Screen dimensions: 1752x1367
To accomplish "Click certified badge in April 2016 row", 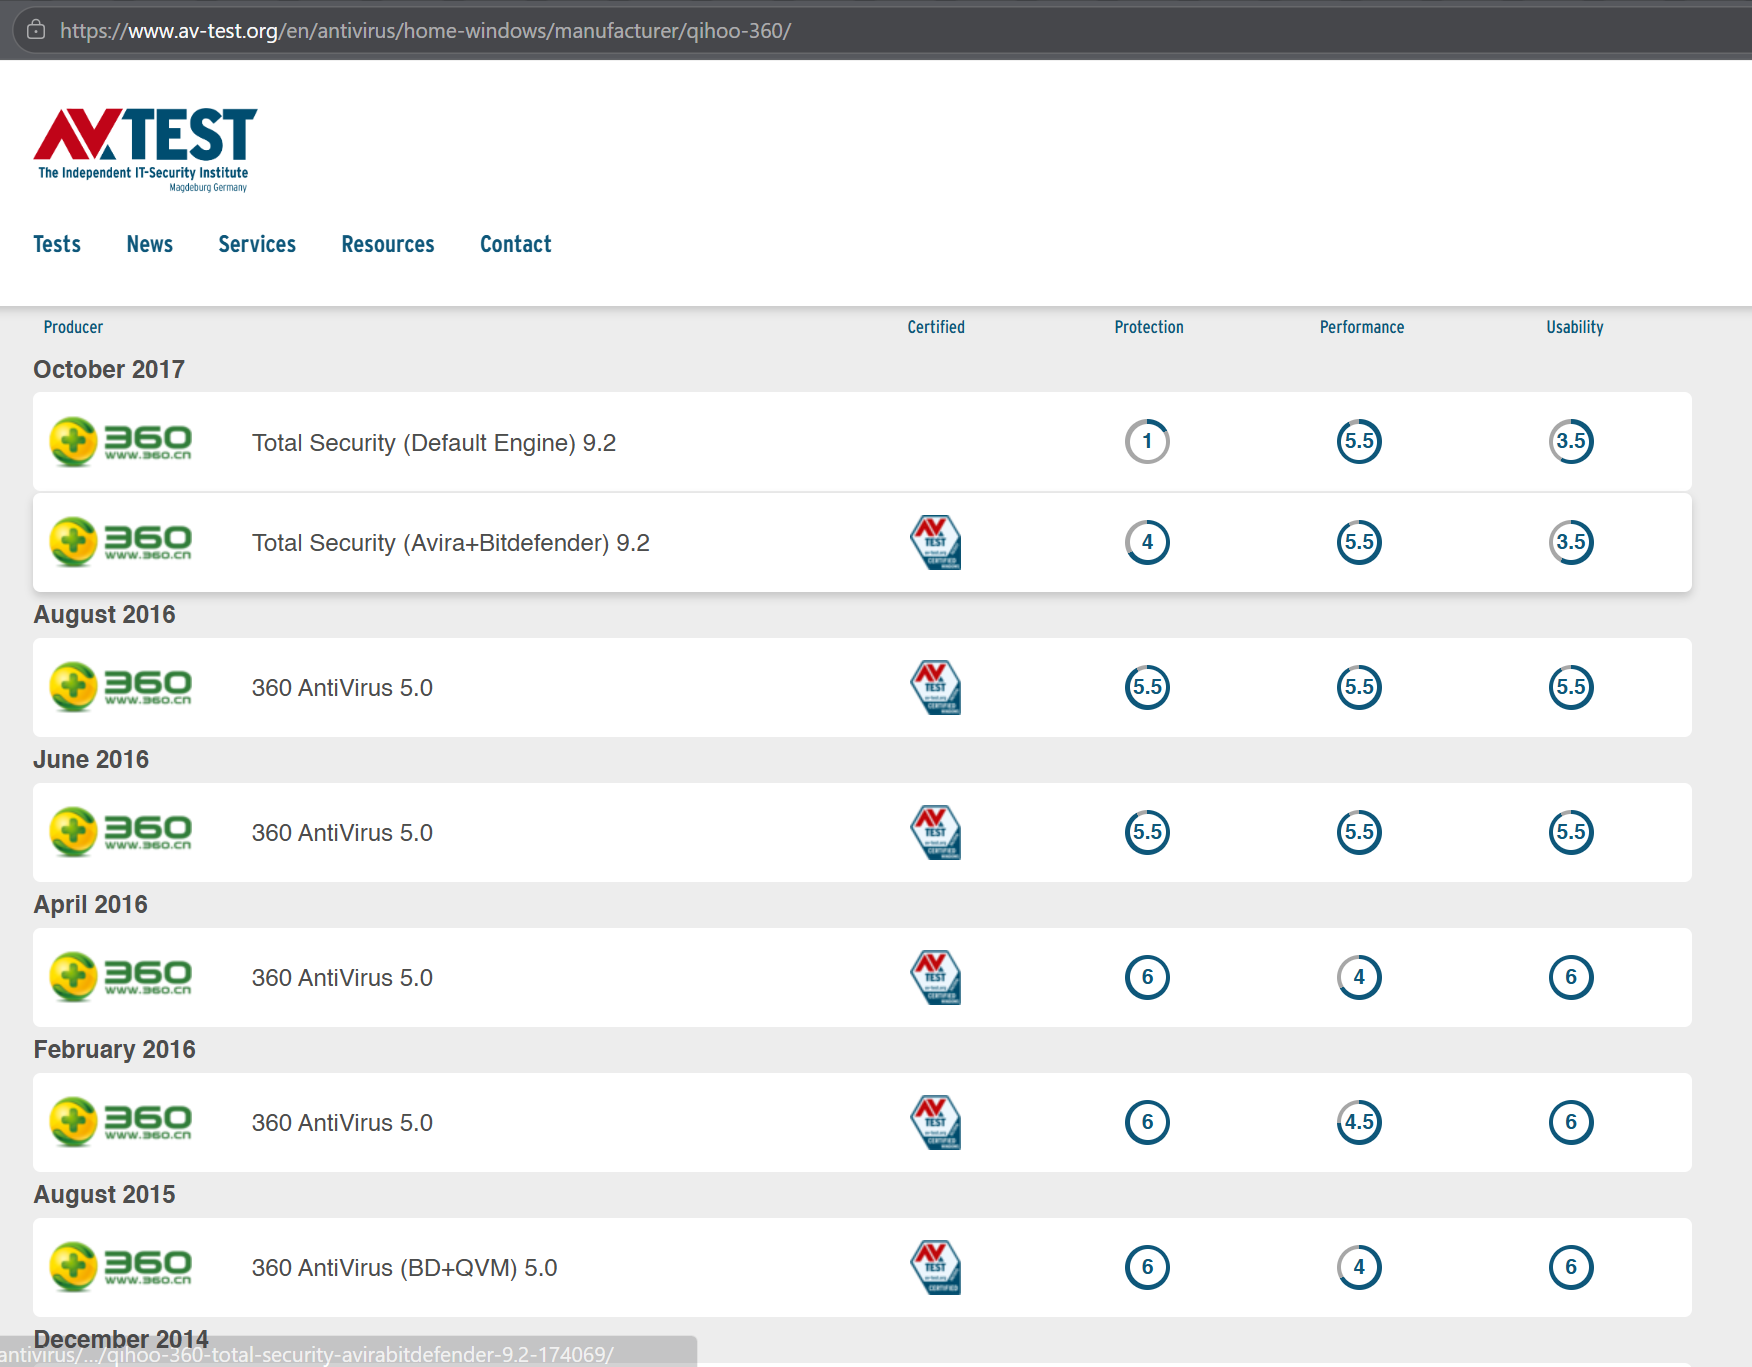I will pyautogui.click(x=936, y=977).
